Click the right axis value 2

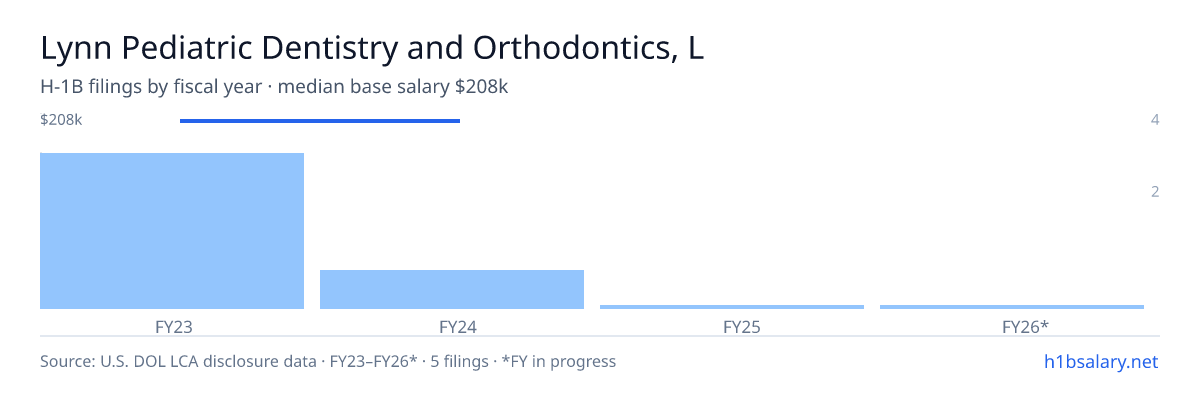1155,192
